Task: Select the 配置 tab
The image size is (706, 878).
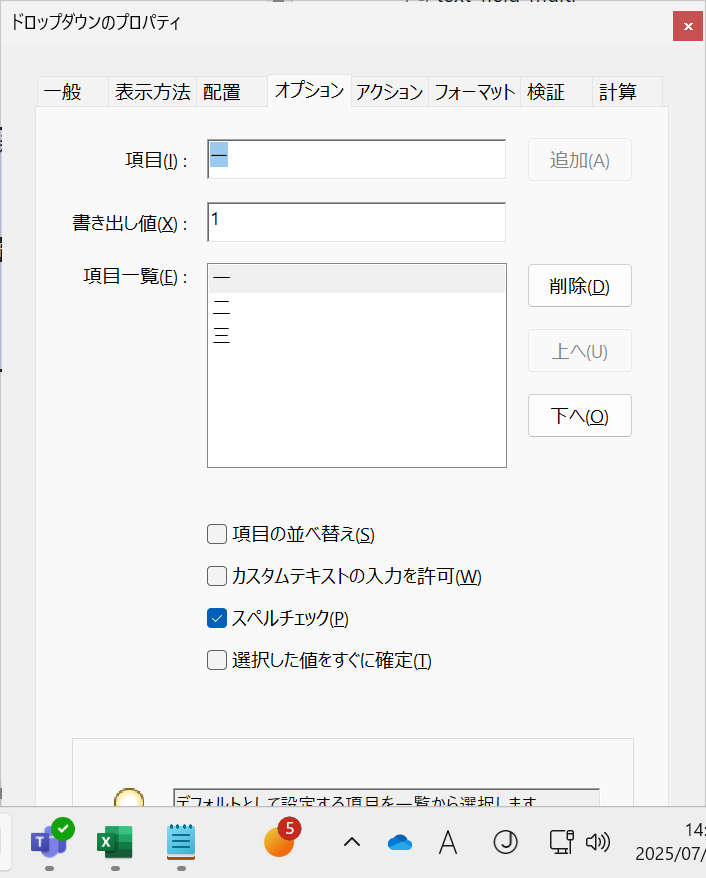Action: [x=231, y=91]
